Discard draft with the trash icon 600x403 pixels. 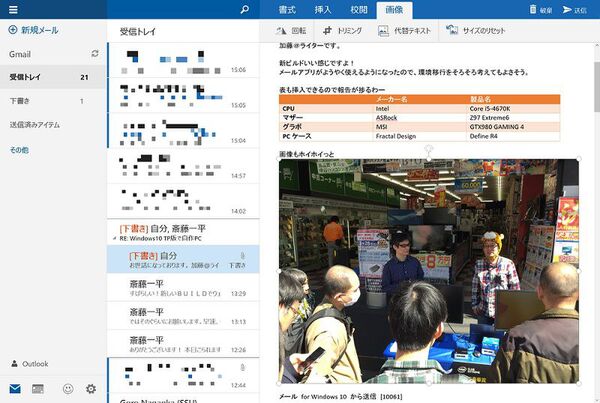click(533, 9)
